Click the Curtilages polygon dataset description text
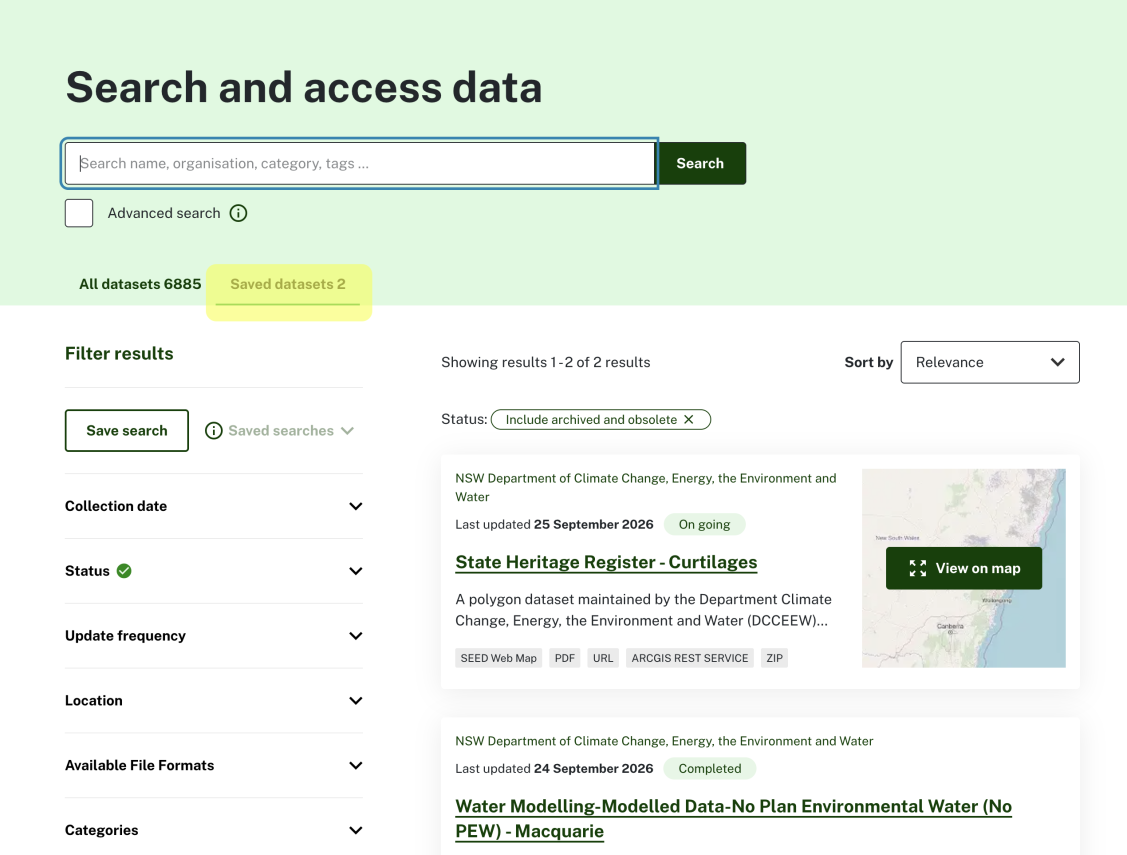This screenshot has height=855, width=1127. (643, 610)
